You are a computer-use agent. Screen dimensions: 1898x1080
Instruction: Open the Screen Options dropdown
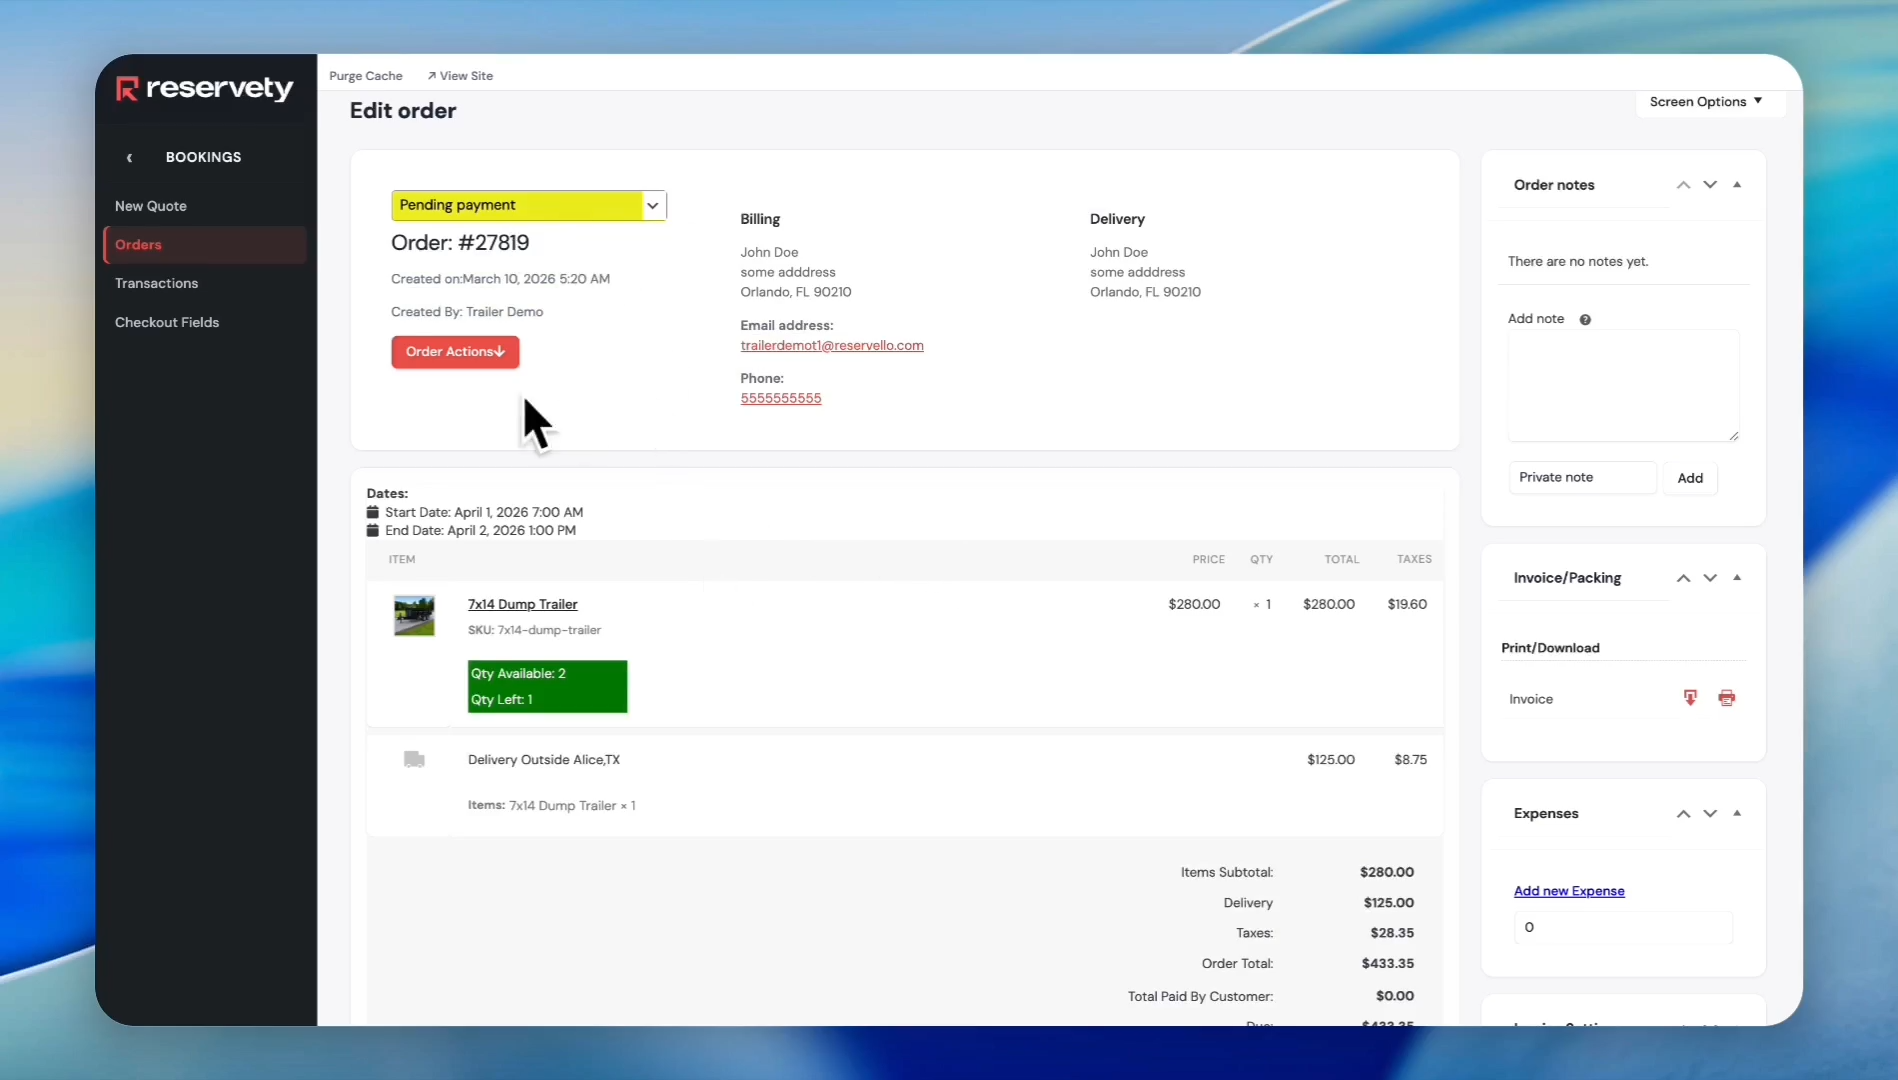(x=1706, y=102)
